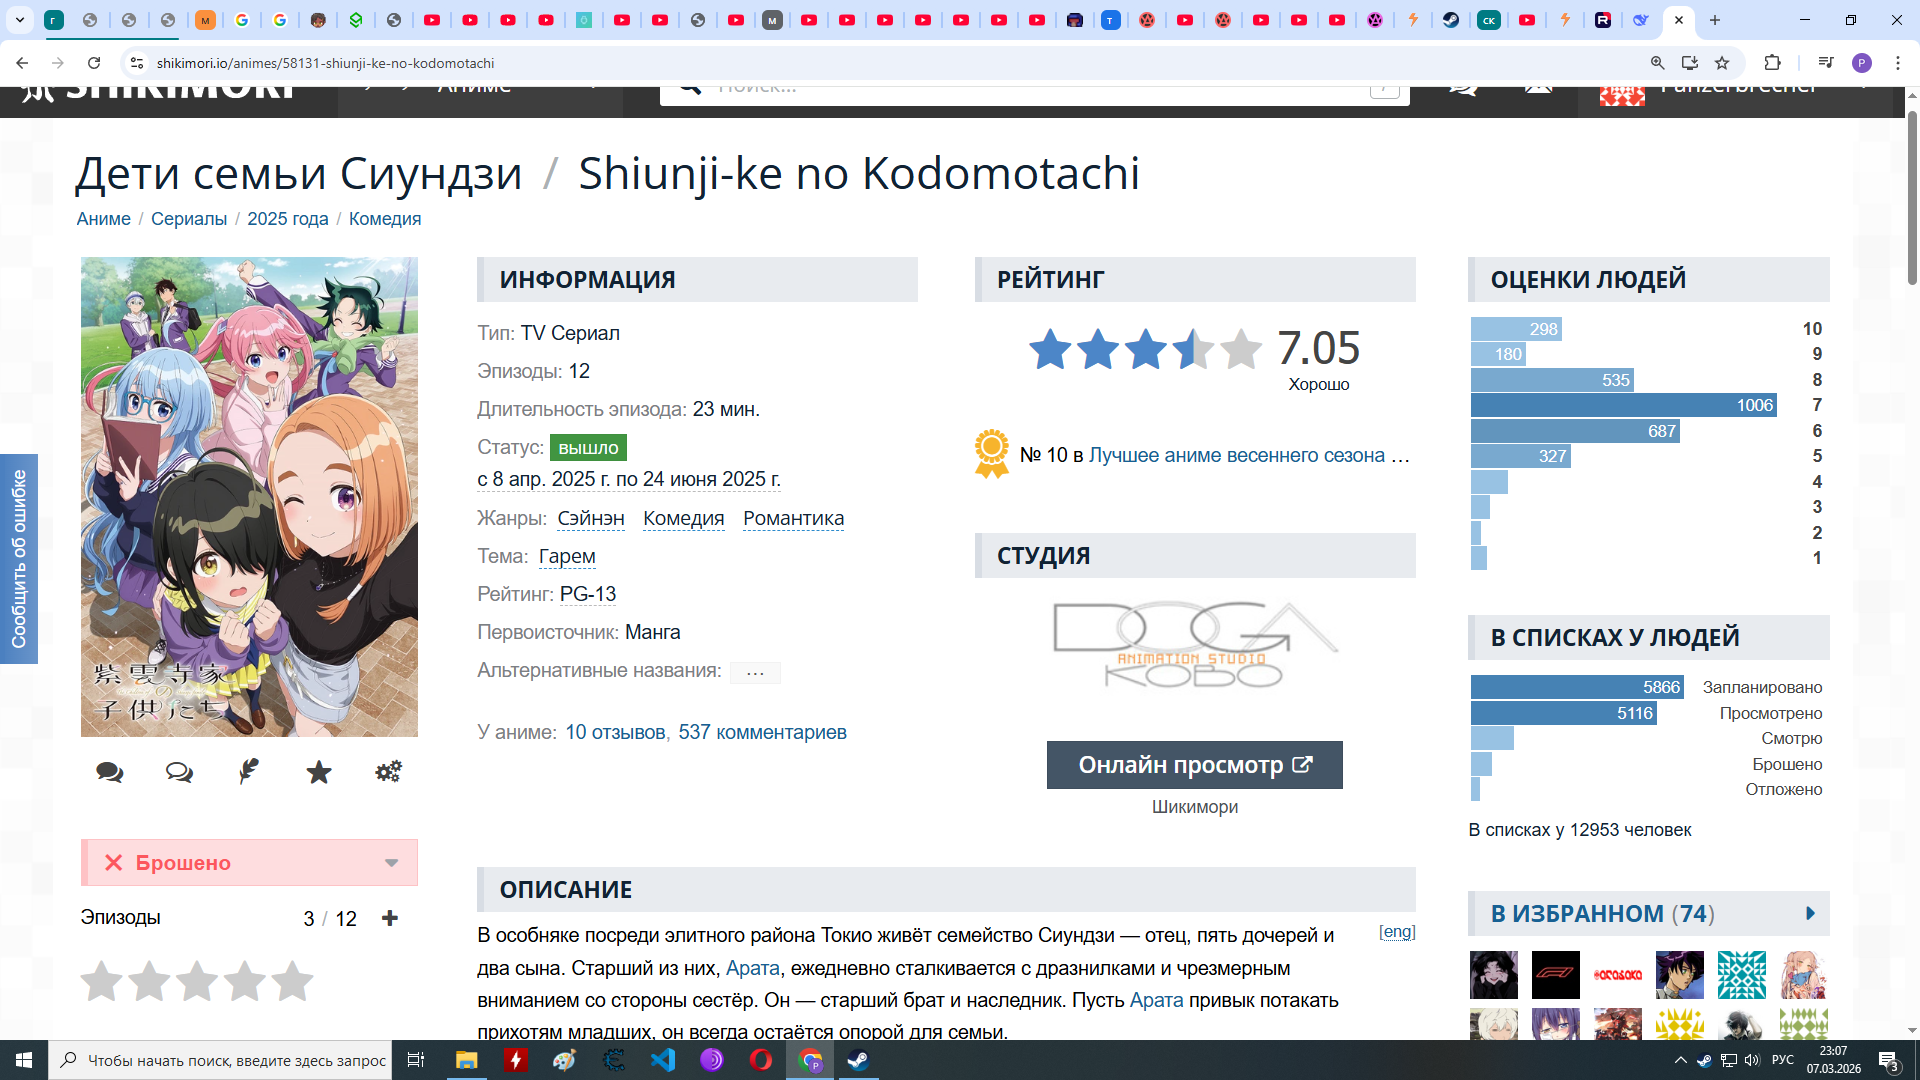1920x1080 pixels.
Task: Click the gears edit icon under the poster
Action: (388, 772)
